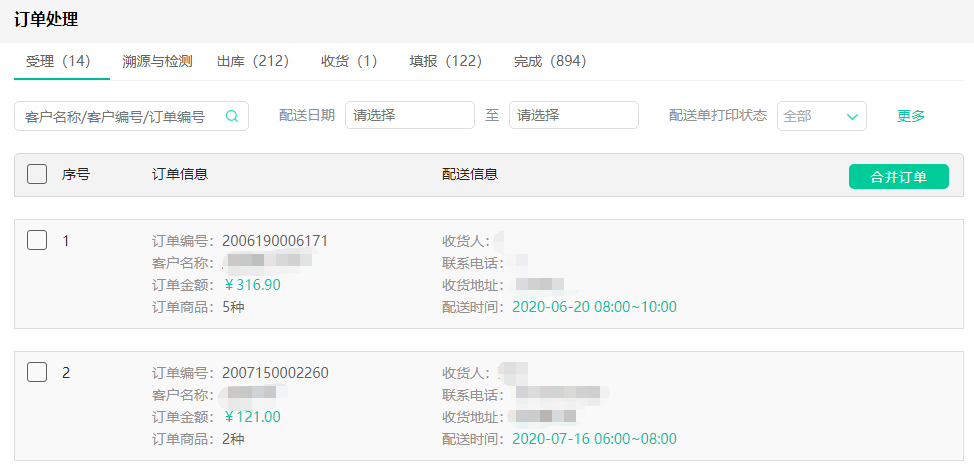Click the search magnifier icon
Image resolution: width=974 pixels, height=469 pixels.
coord(232,116)
